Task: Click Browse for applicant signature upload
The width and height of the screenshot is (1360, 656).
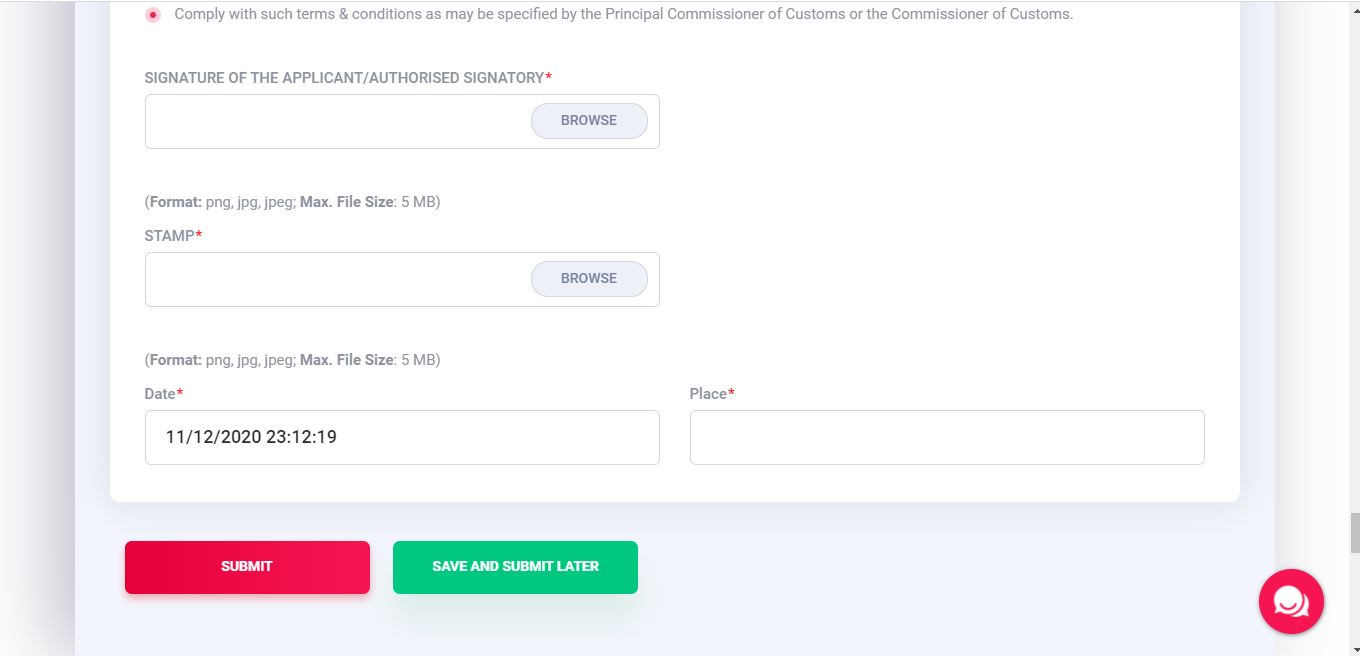Action: [589, 121]
